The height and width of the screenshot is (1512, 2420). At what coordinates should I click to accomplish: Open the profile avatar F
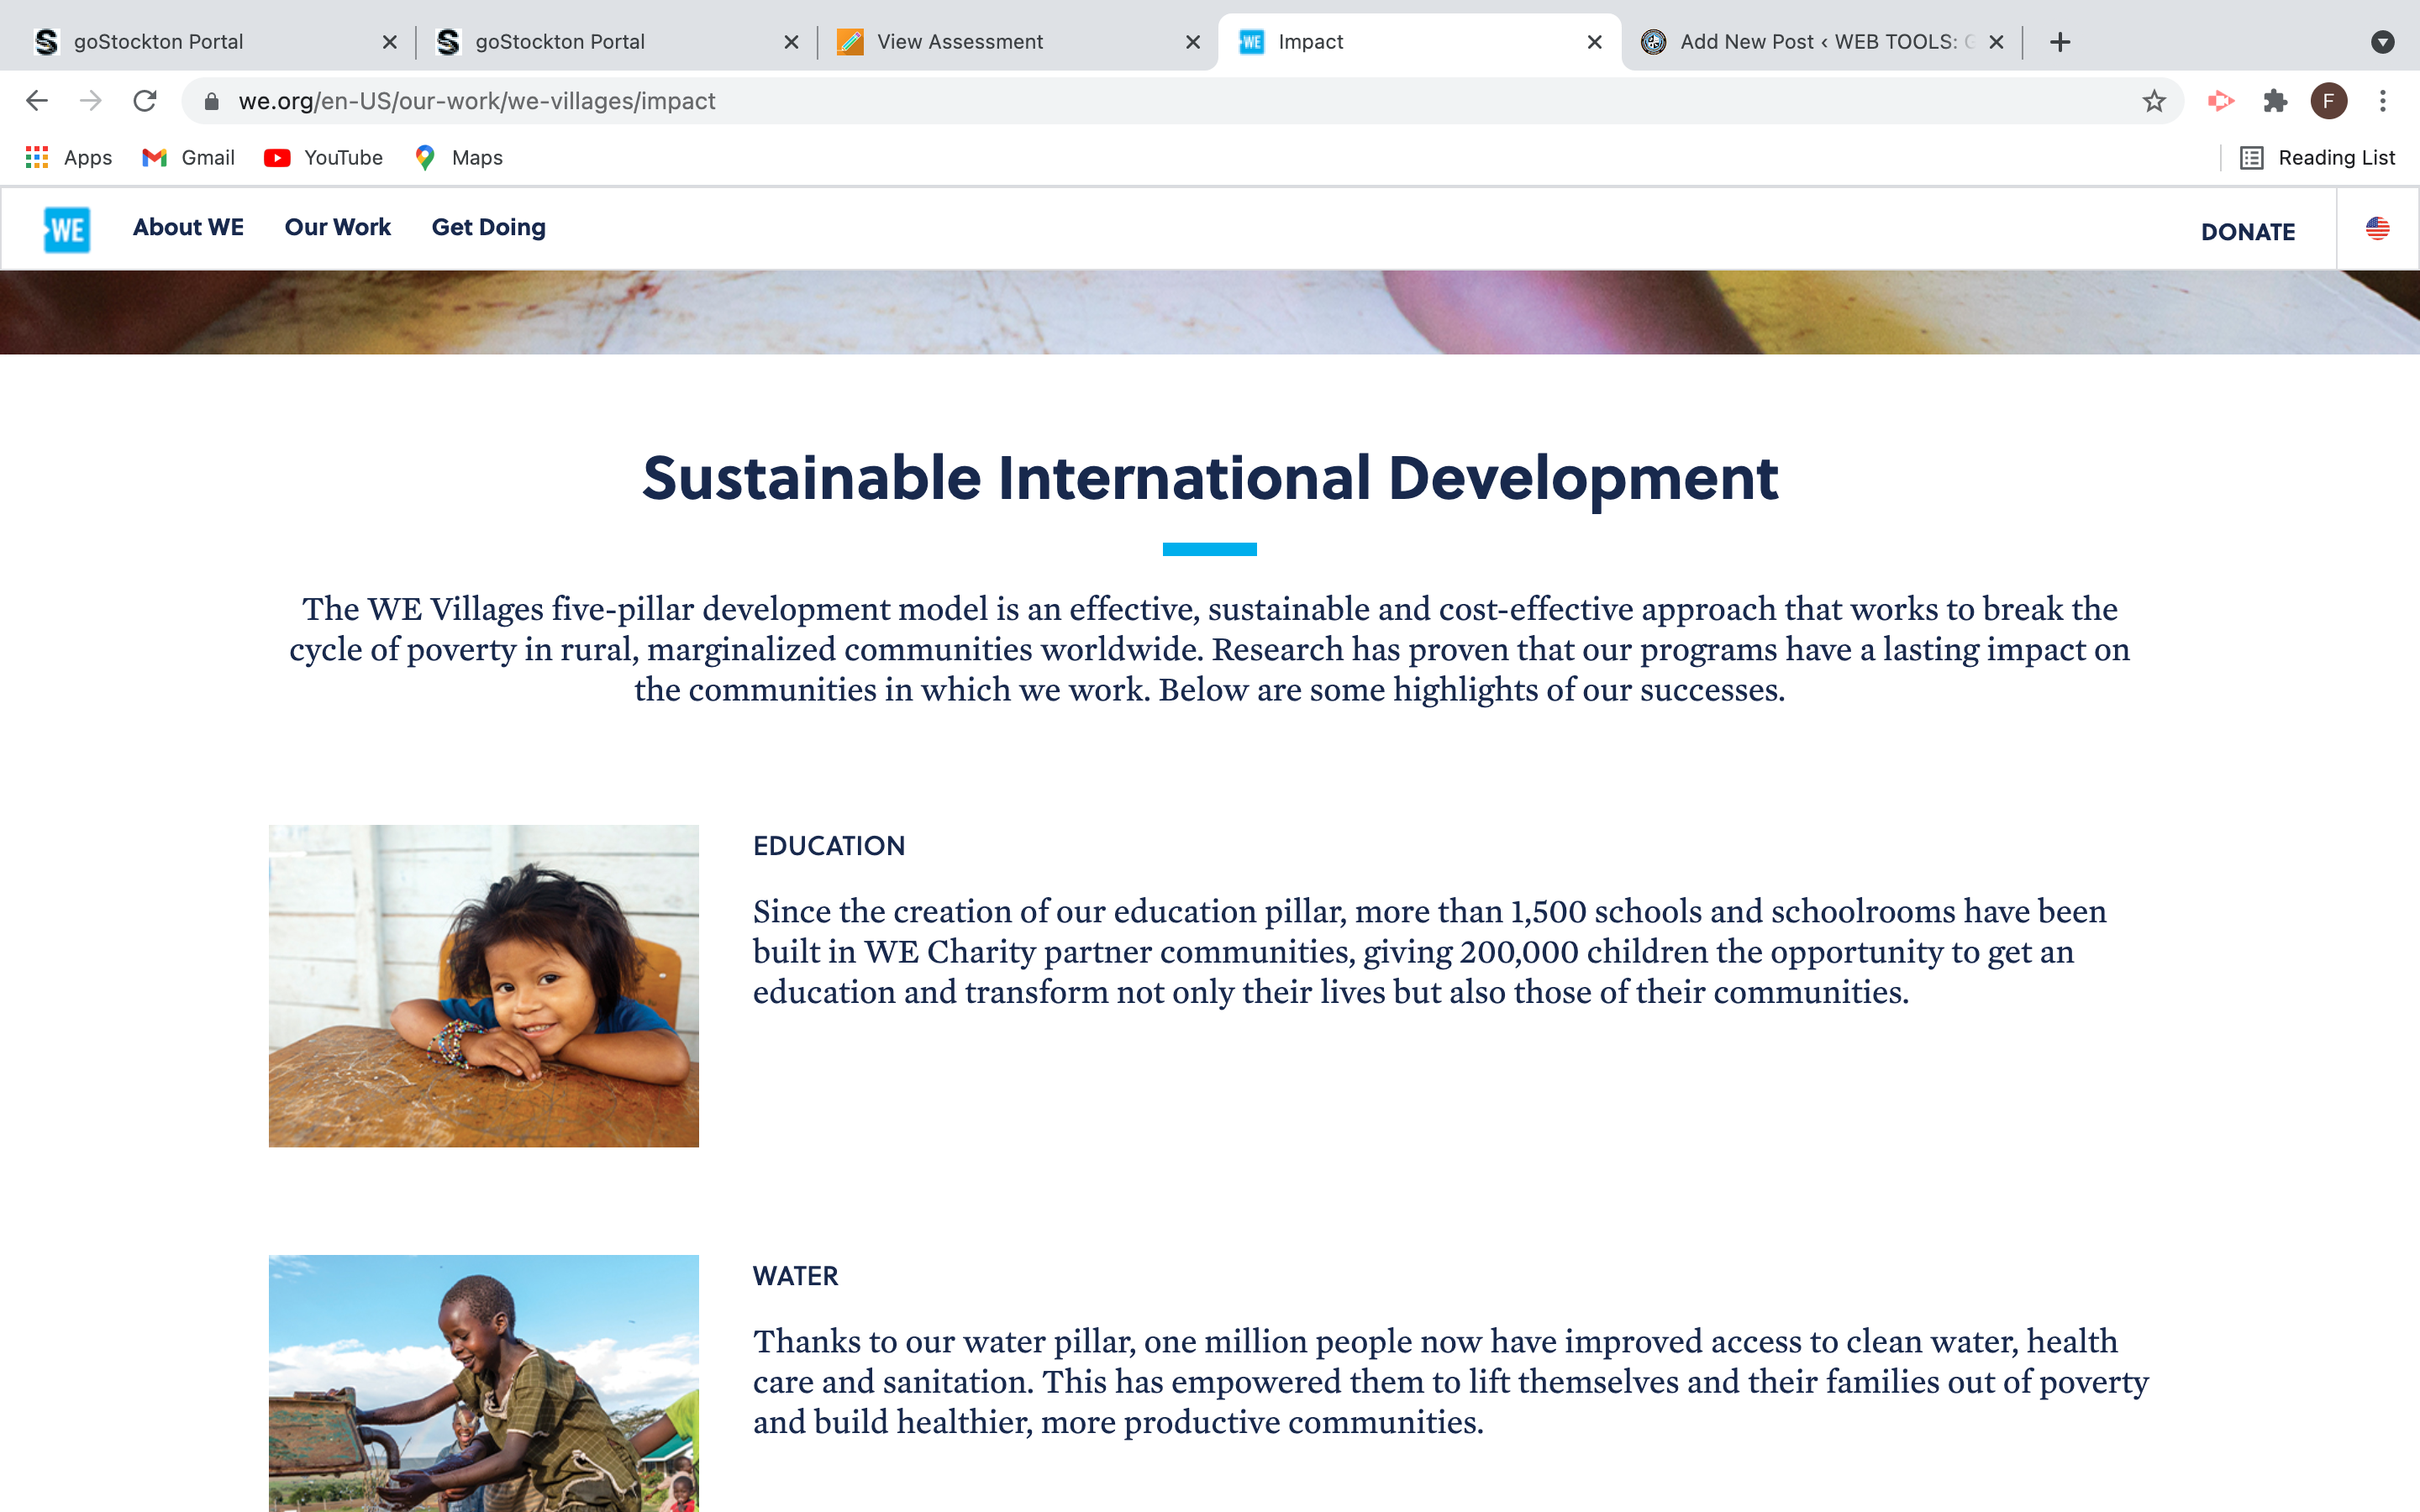[2329, 101]
